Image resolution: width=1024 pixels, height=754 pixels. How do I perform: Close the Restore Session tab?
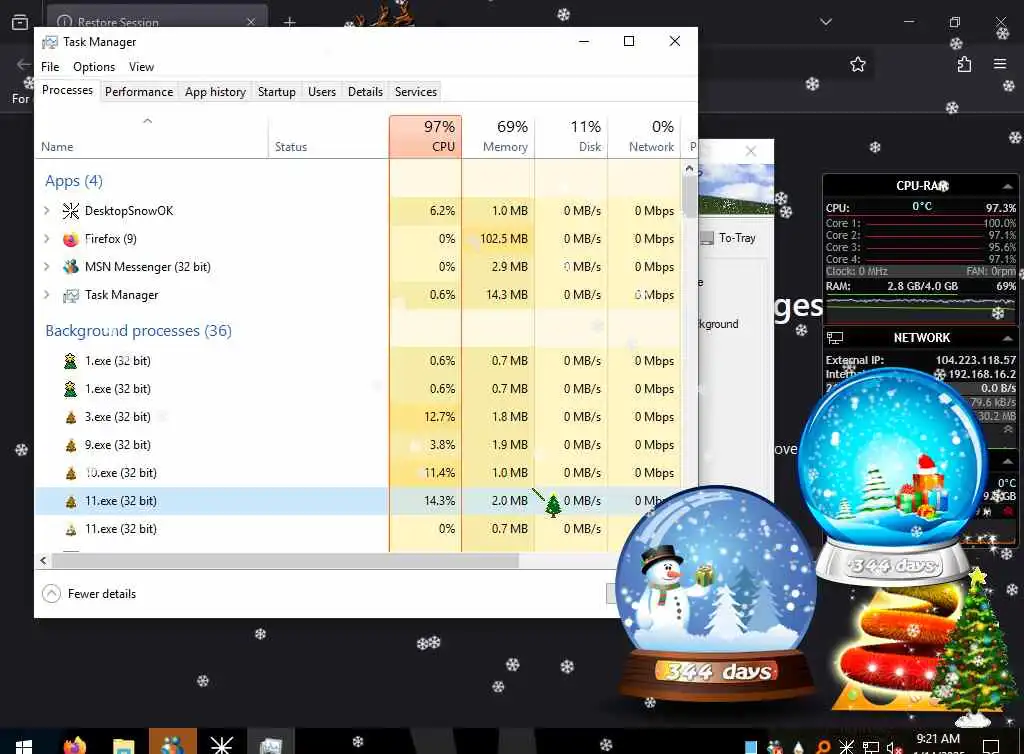coord(251,22)
